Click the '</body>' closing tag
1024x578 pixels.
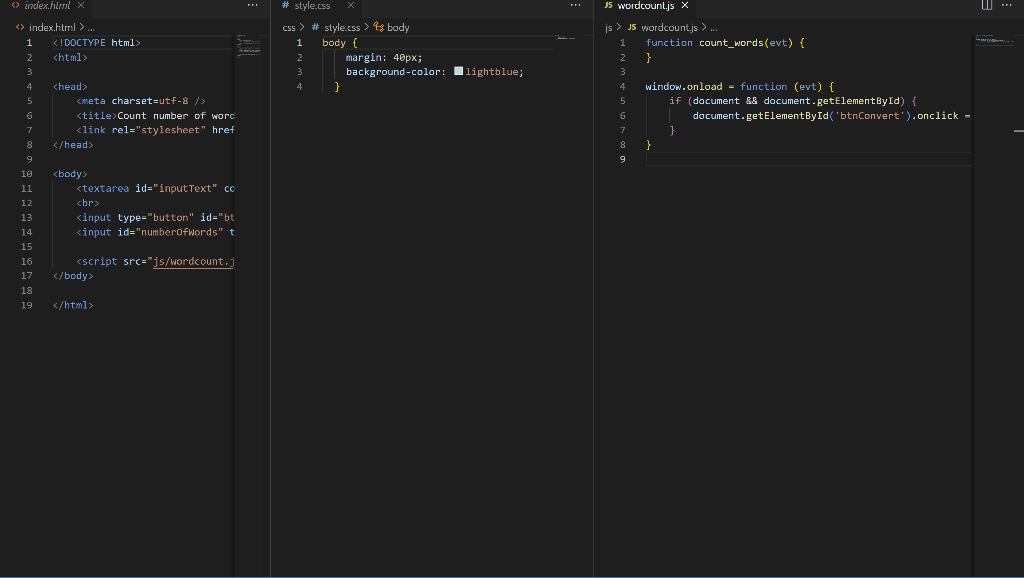tap(73, 276)
